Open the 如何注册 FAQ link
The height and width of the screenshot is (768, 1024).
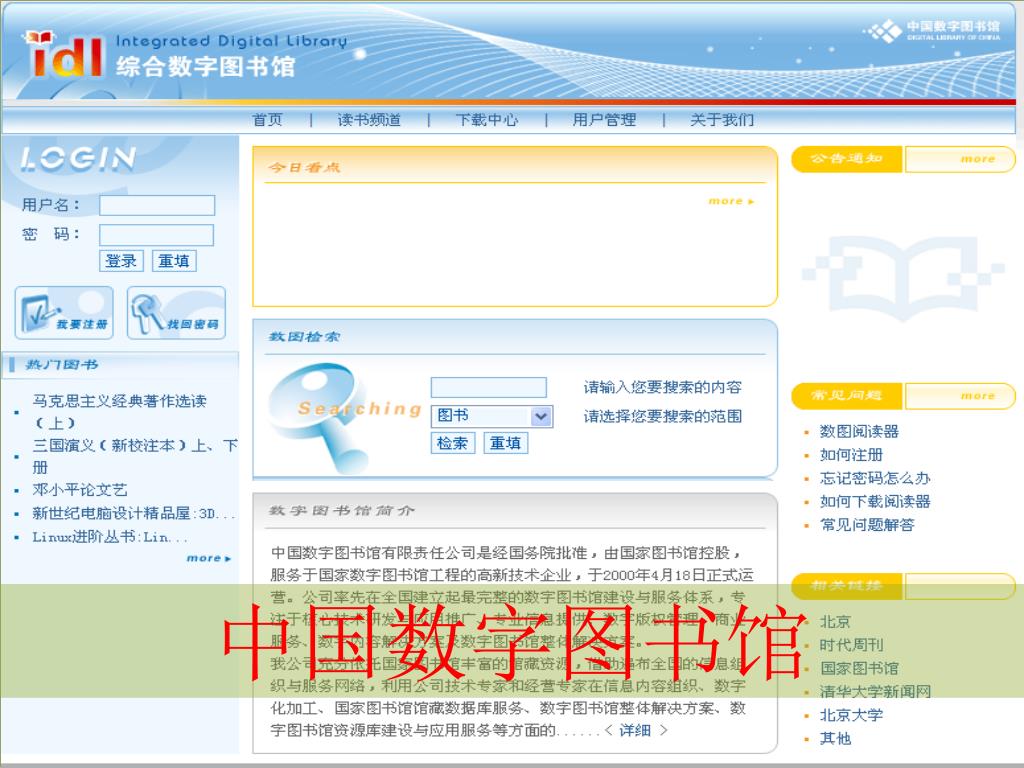click(x=851, y=455)
